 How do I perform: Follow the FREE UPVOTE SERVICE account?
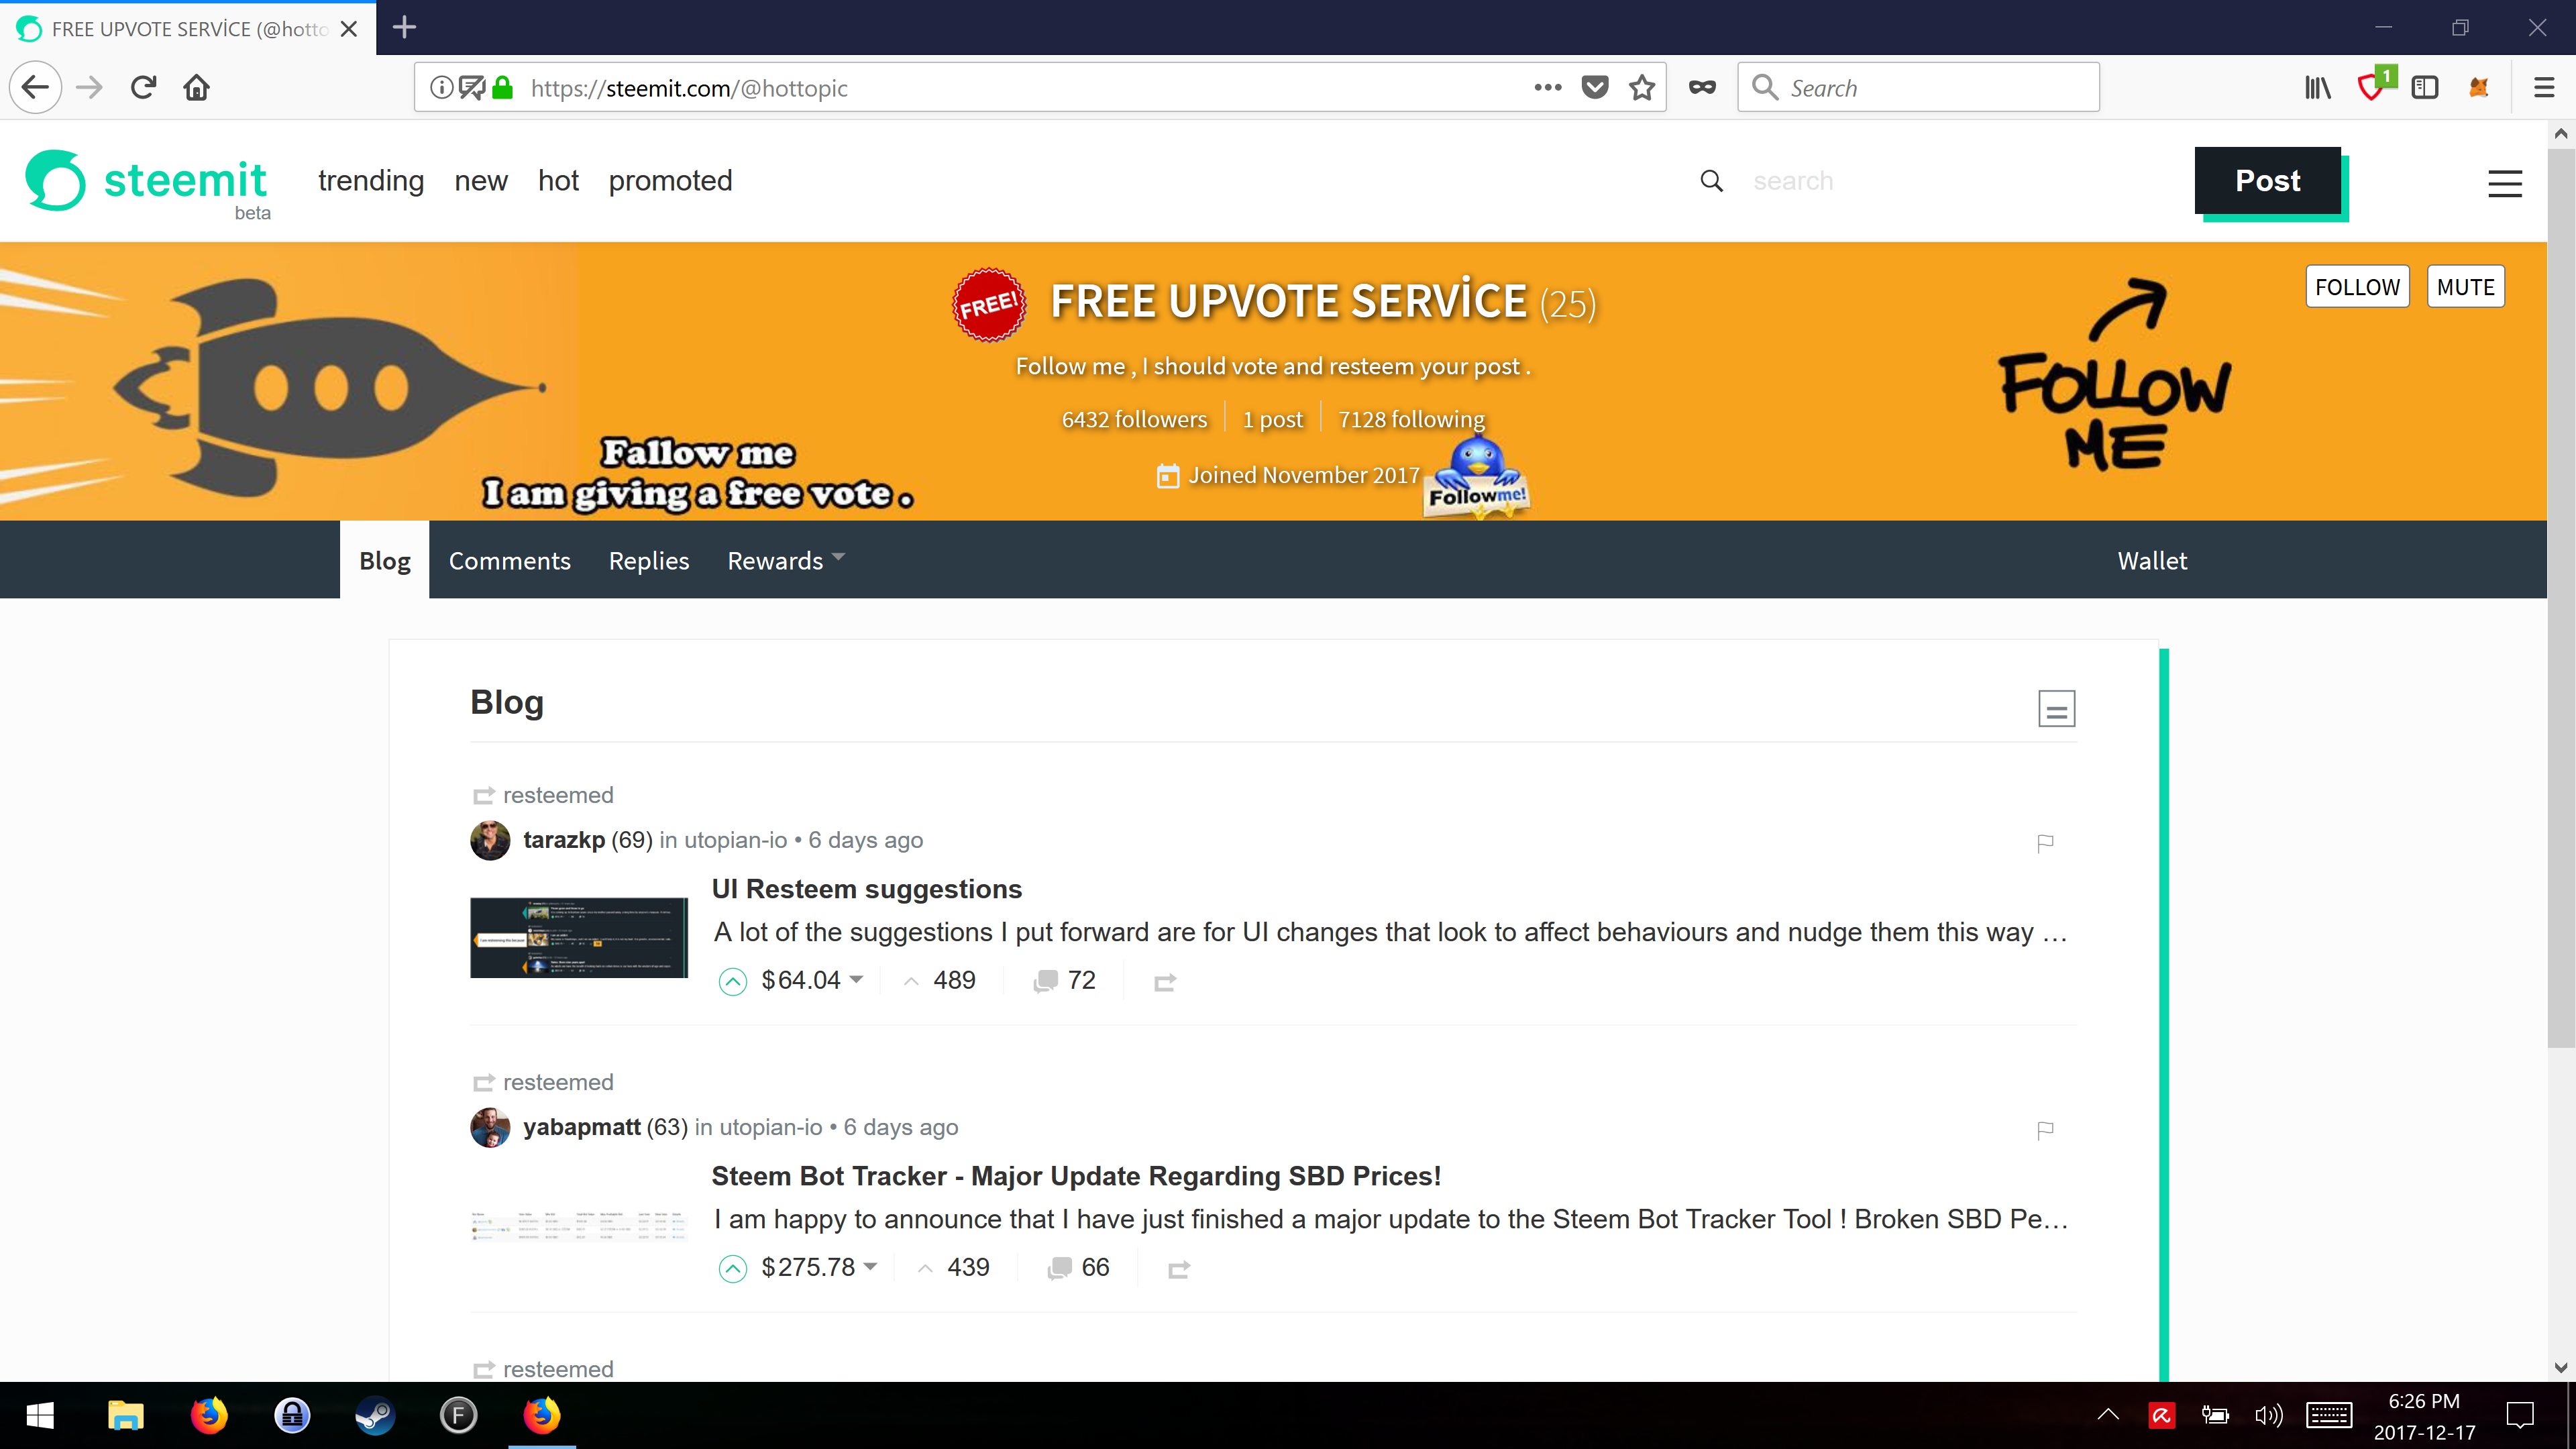tap(2358, 286)
